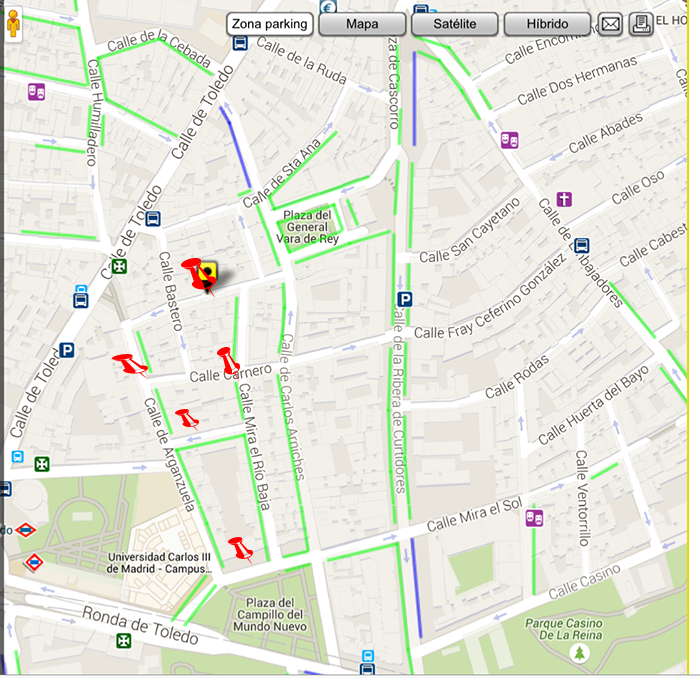Click the envelope email icon
This screenshot has width=700, height=678.
pyautogui.click(x=610, y=24)
